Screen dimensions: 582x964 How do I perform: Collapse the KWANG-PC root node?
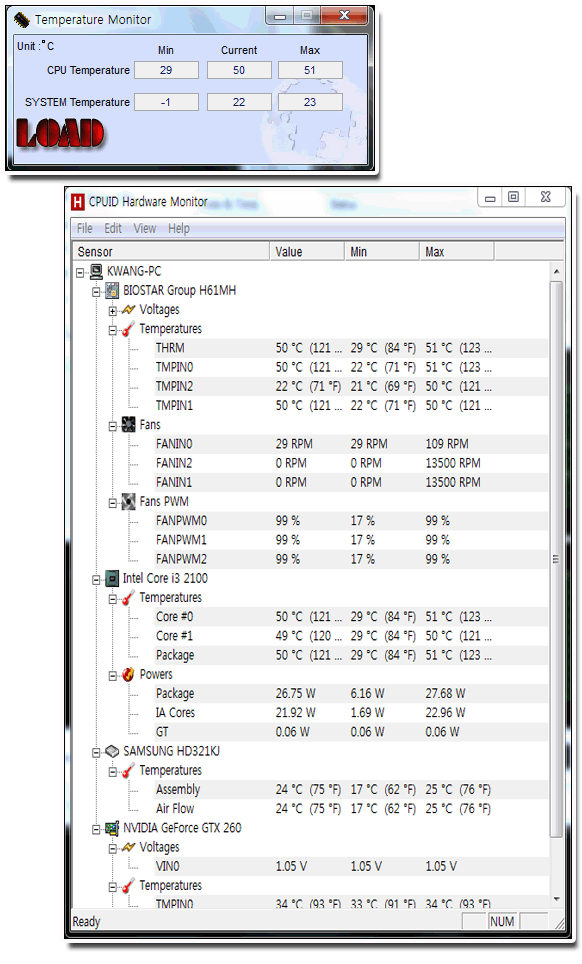coord(80,272)
